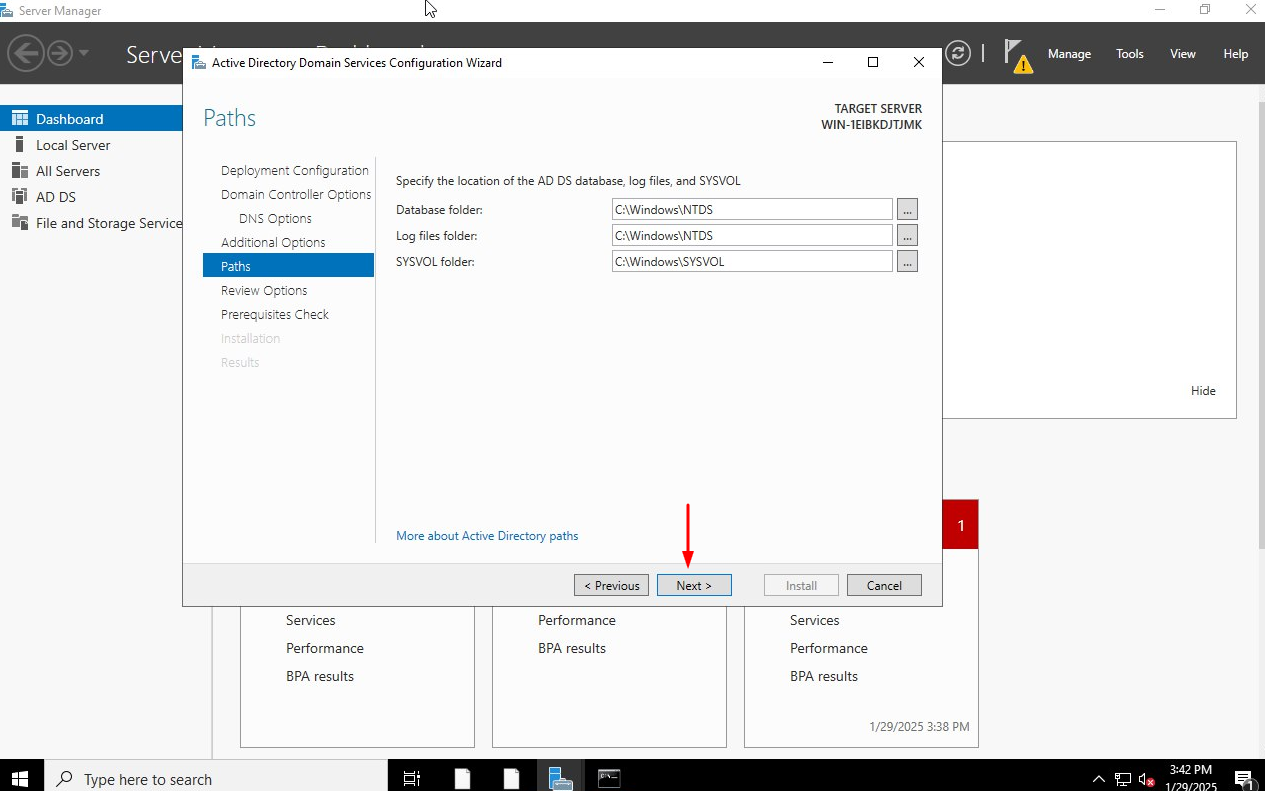Select the AD DS sidebar icon
Image resolution: width=1265 pixels, height=791 pixels.
(x=19, y=197)
